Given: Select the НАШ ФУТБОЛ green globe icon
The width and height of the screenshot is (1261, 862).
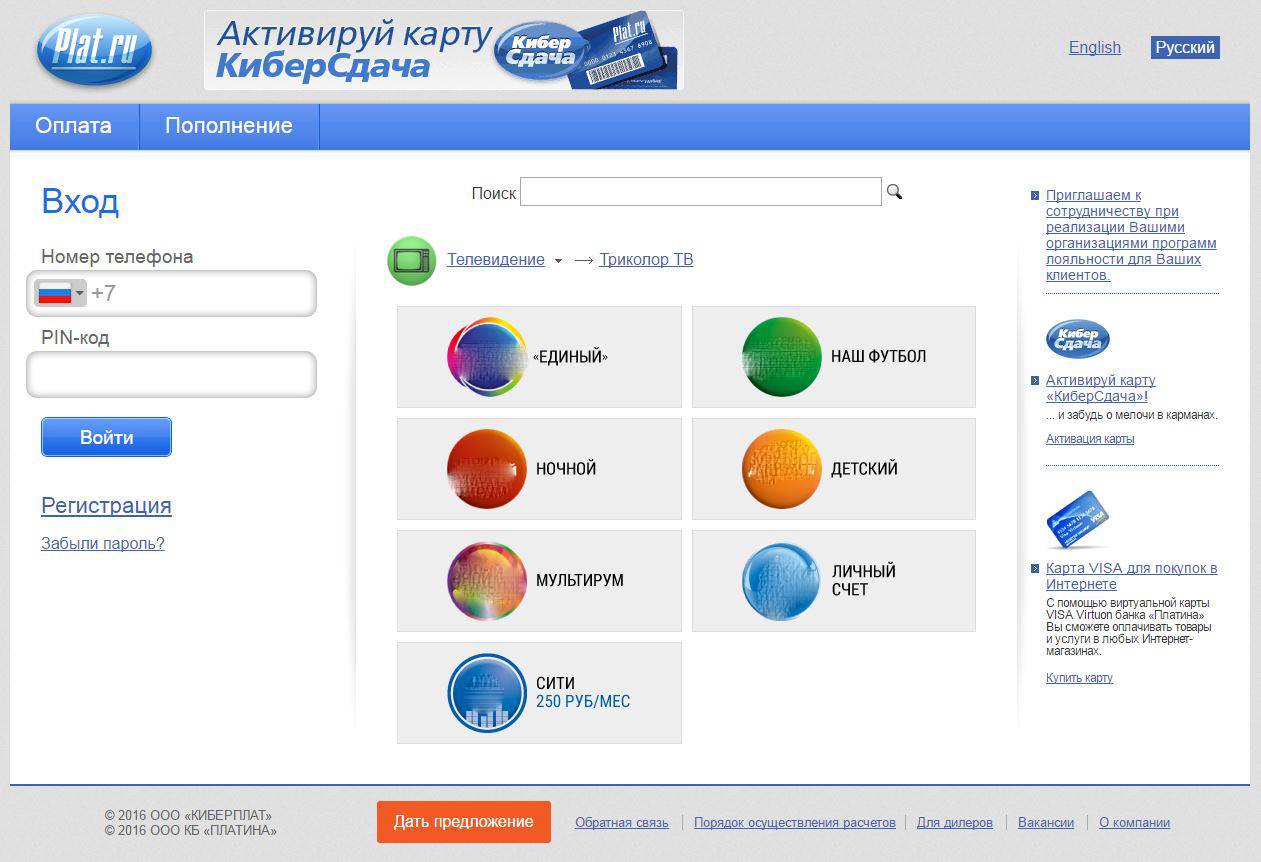Looking at the screenshot, I should pos(782,357).
